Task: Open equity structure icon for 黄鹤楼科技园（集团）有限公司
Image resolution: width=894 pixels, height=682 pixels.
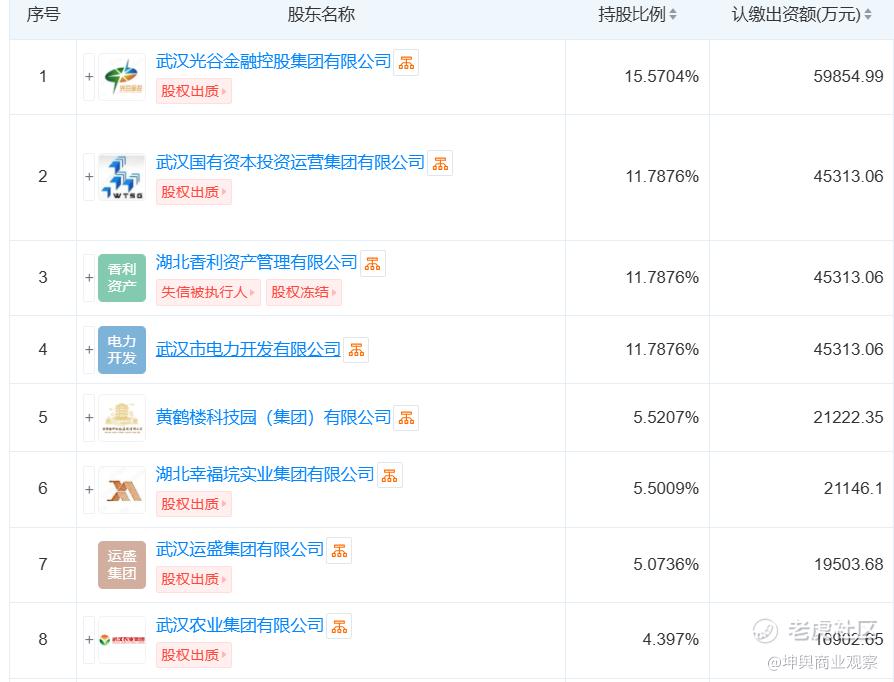Action: coord(406,418)
